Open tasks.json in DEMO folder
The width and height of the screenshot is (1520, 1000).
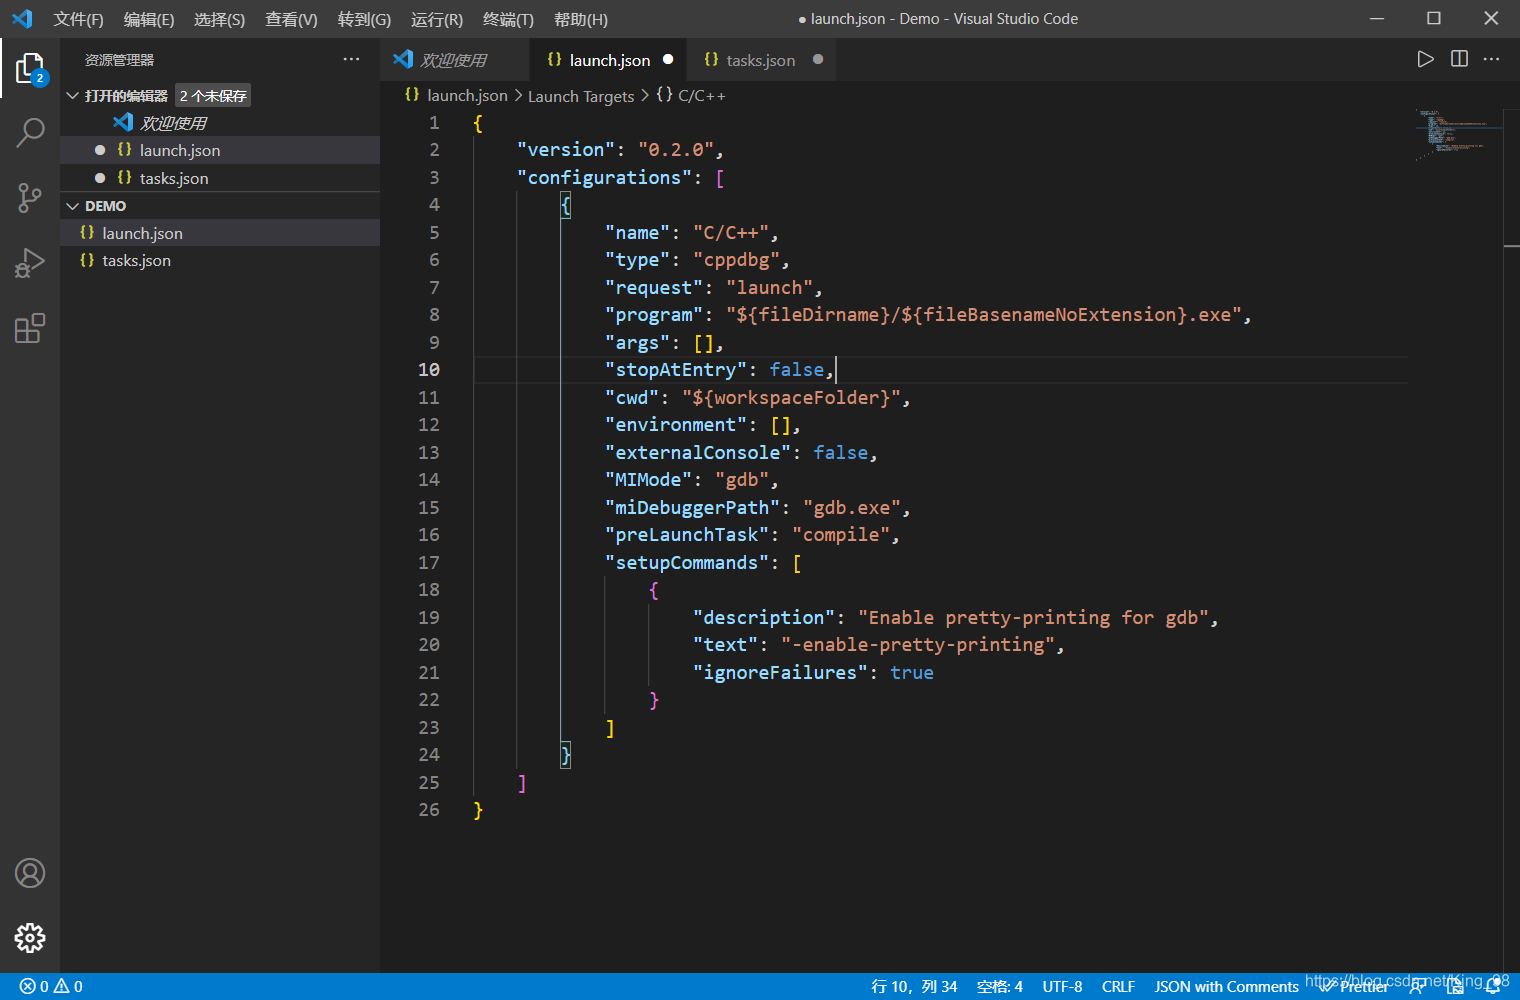[x=220, y=260]
